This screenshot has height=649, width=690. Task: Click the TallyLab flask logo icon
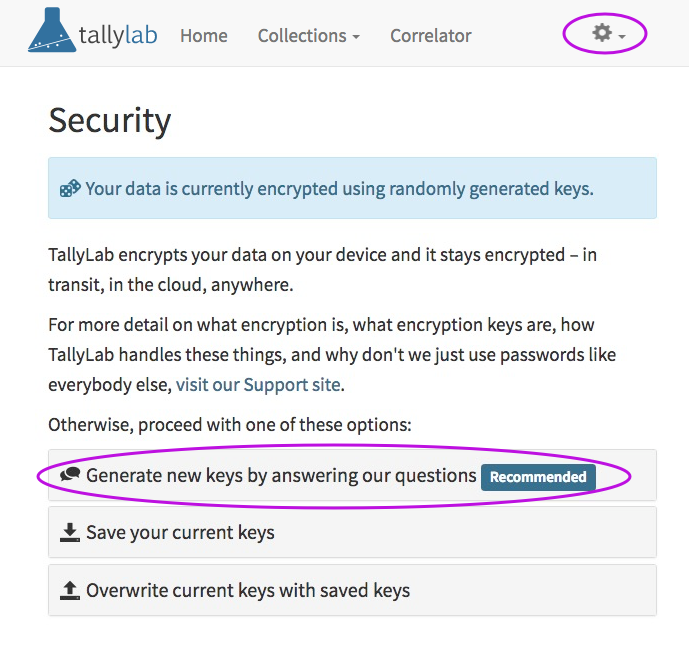tap(52, 30)
